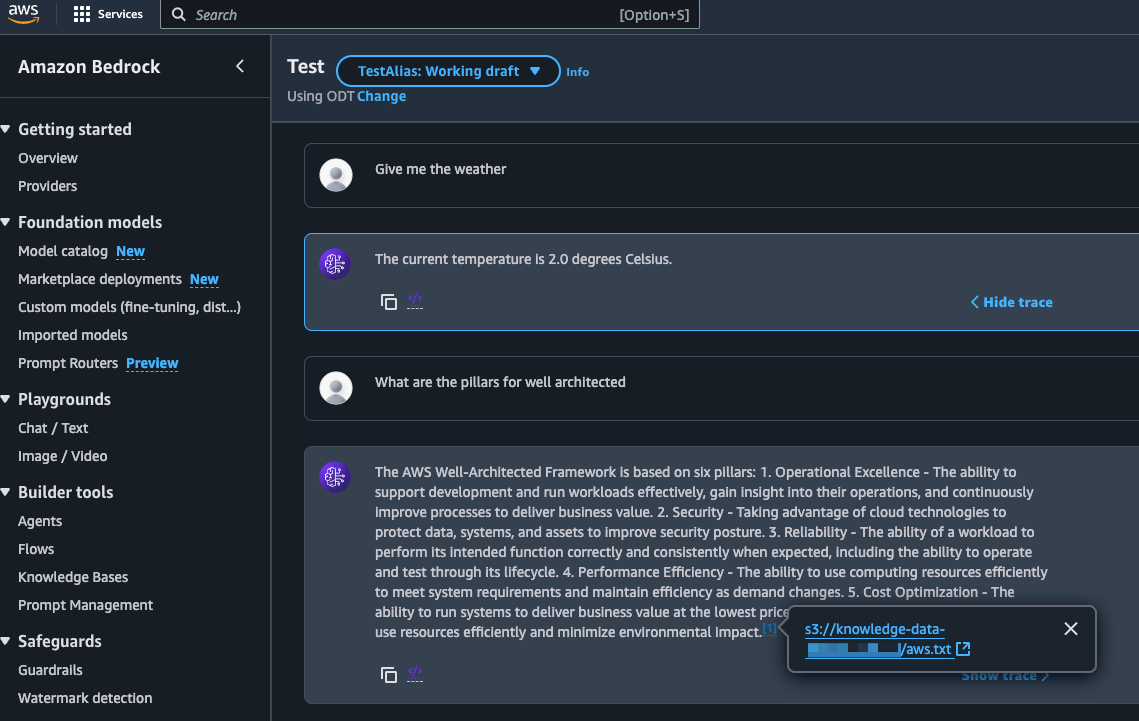Image resolution: width=1139 pixels, height=721 pixels.
Task: Click Hide trace link
Action: [x=1011, y=302]
